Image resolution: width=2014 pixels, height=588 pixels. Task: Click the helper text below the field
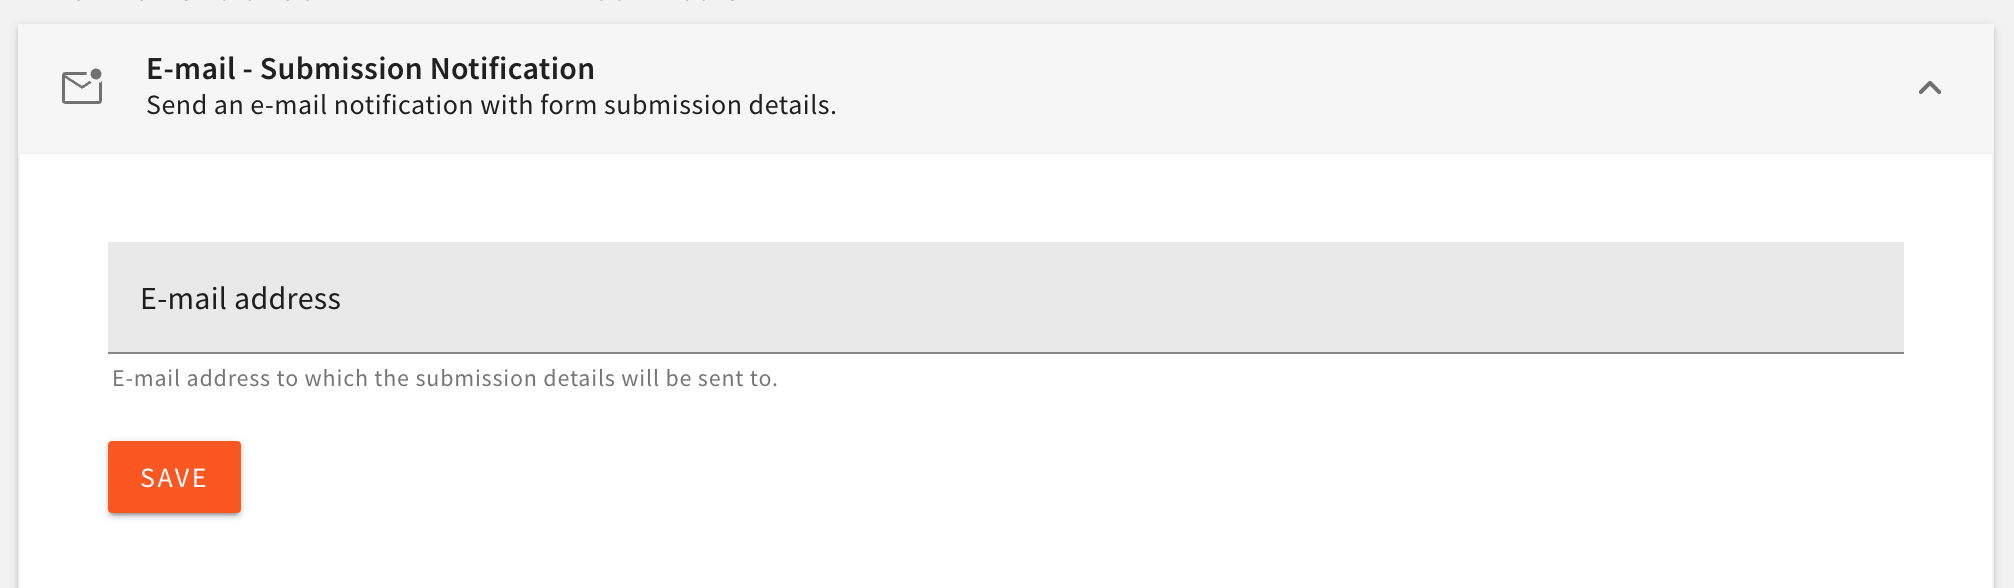[444, 378]
